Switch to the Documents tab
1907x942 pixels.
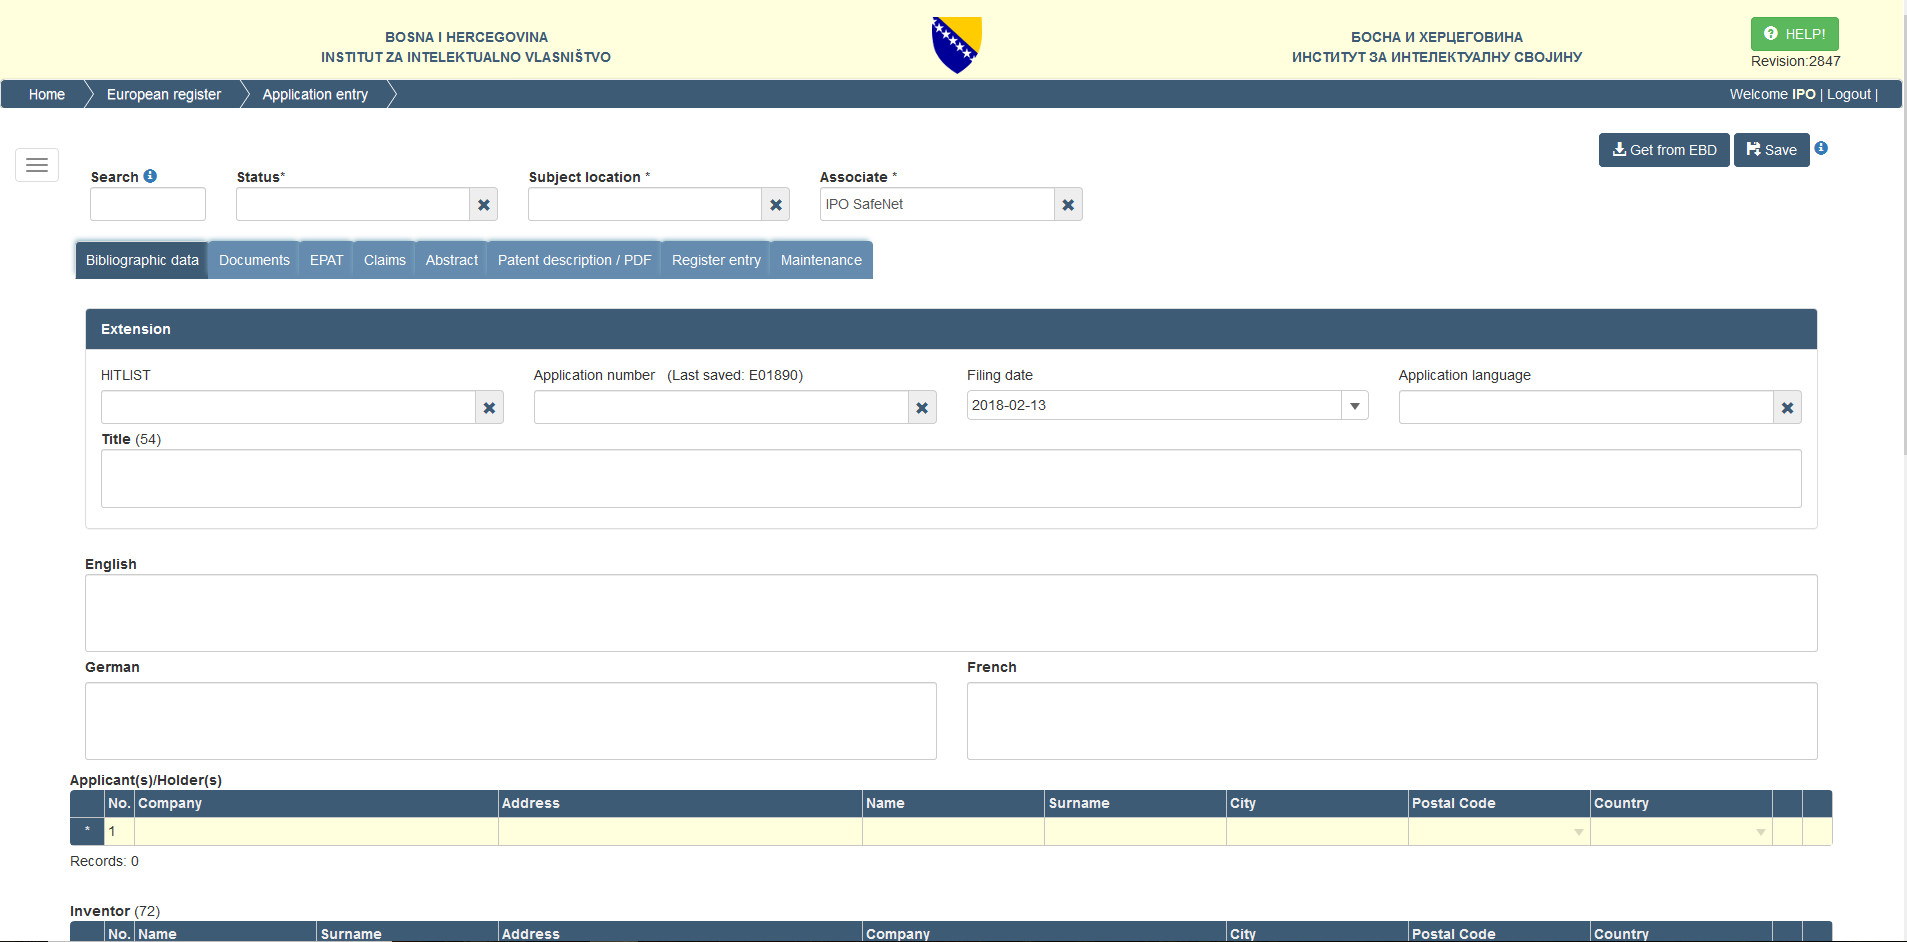point(254,260)
